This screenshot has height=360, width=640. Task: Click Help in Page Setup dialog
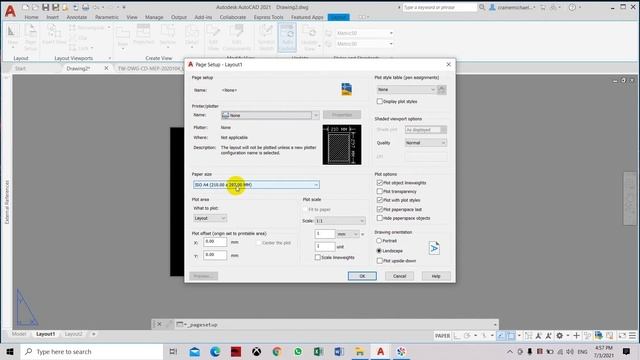(436, 276)
